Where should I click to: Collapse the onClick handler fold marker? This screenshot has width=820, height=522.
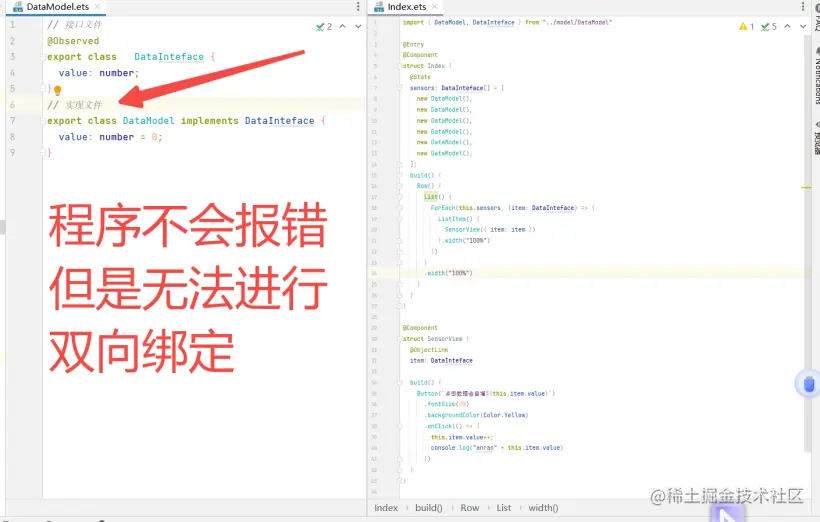400,426
